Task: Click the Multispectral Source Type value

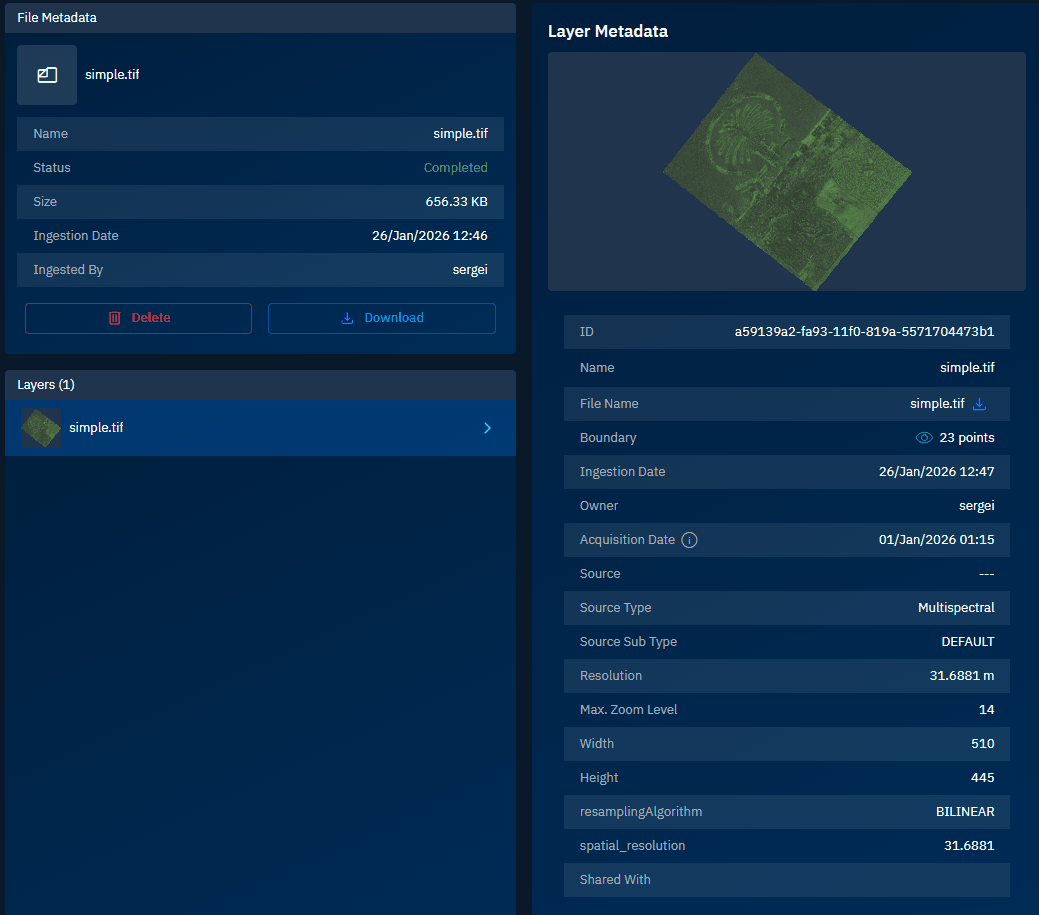Action: (x=955, y=608)
